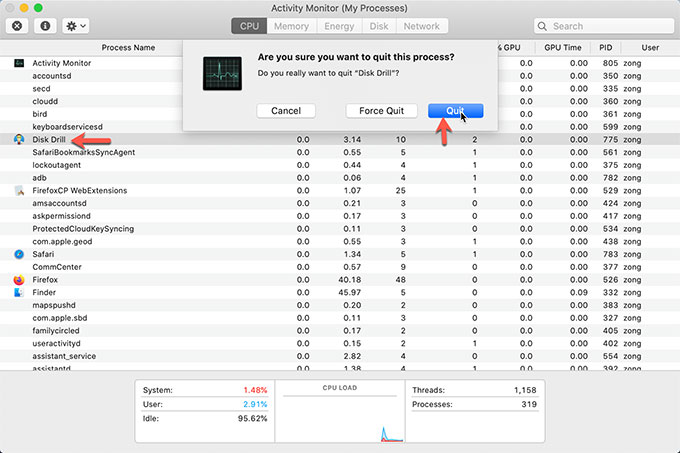Click the Safari compass icon
This screenshot has height=453, width=680.
19,254
